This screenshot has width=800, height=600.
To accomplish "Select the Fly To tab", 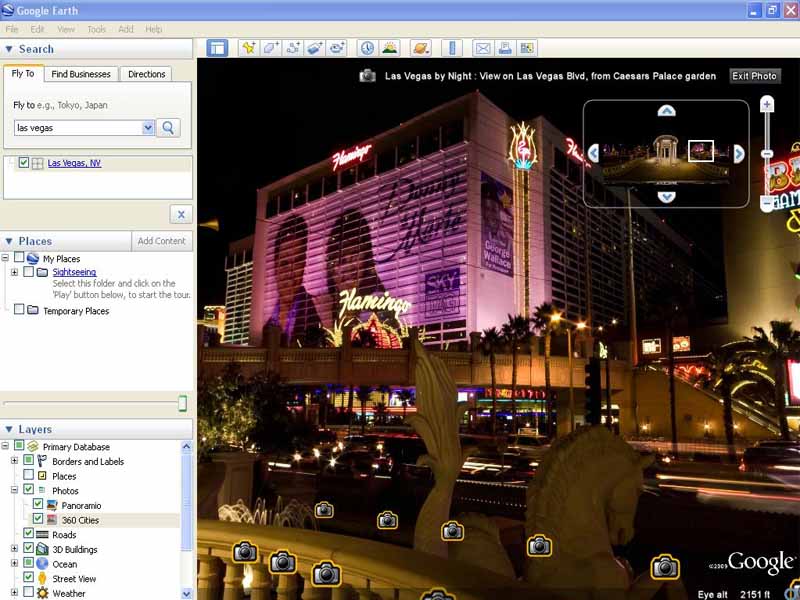I will pos(23,73).
